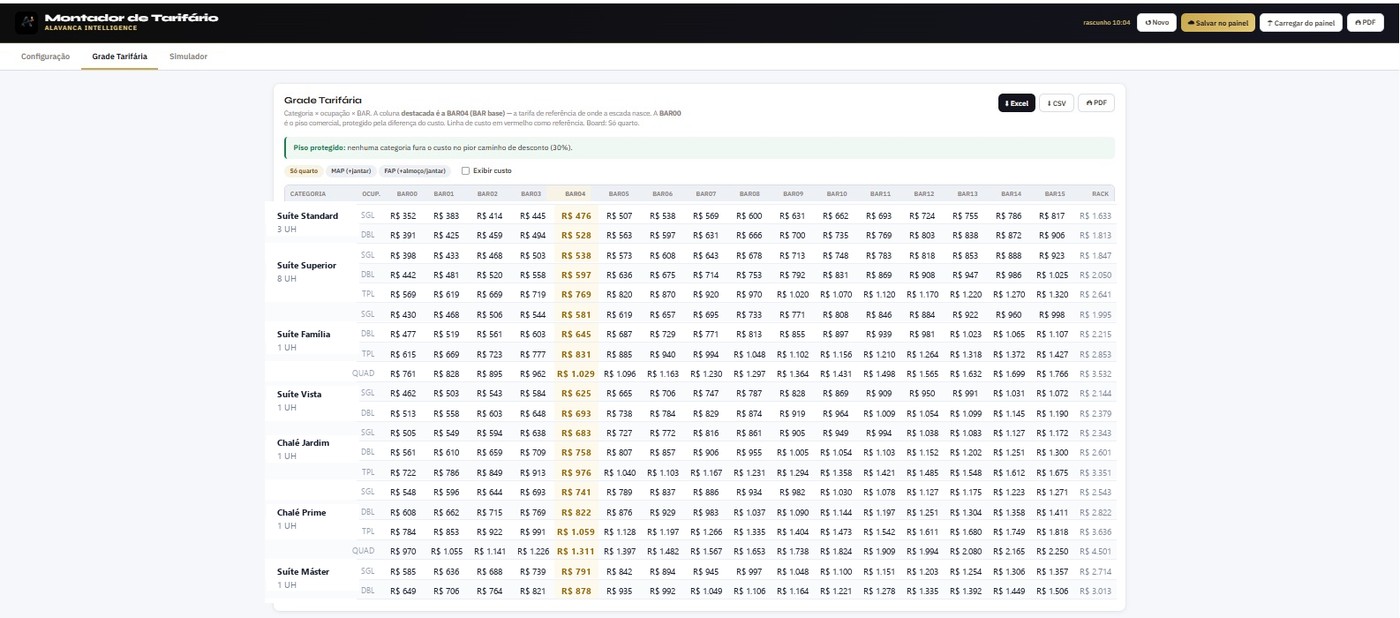The height and width of the screenshot is (618, 1400).
Task: Click rack rate R$ 4.501
Action: (1096, 551)
